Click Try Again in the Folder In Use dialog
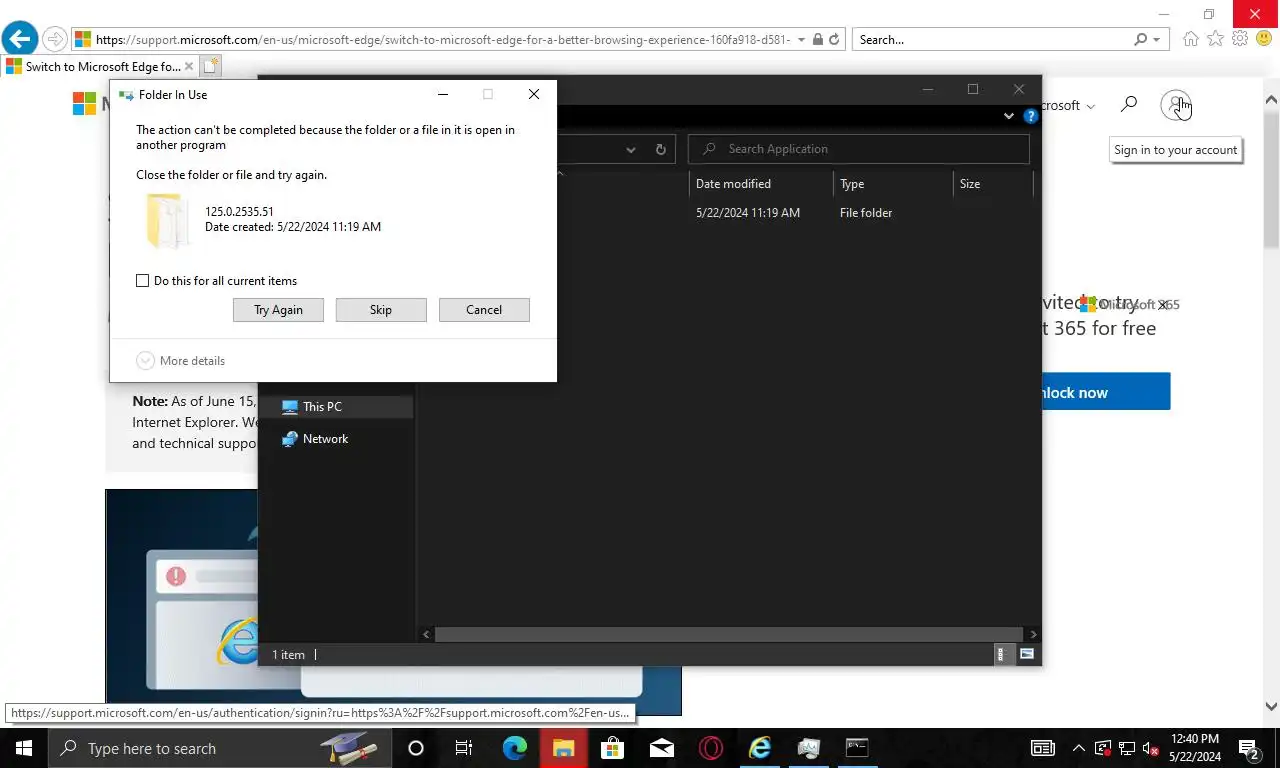The image size is (1280, 768). 278,310
